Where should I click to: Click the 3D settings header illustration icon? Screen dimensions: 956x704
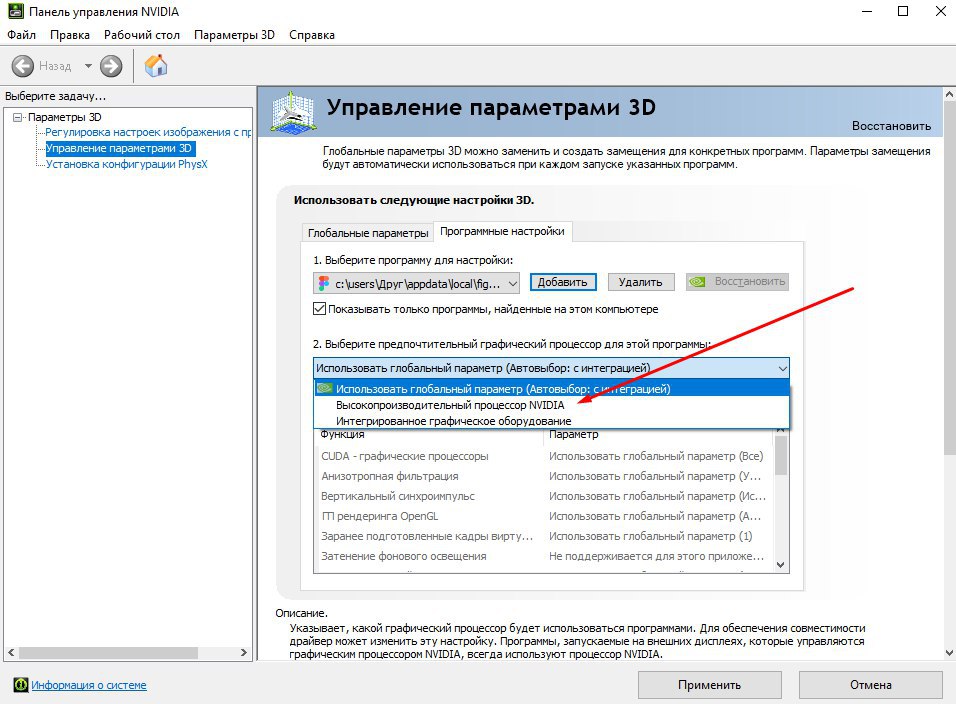tap(293, 113)
